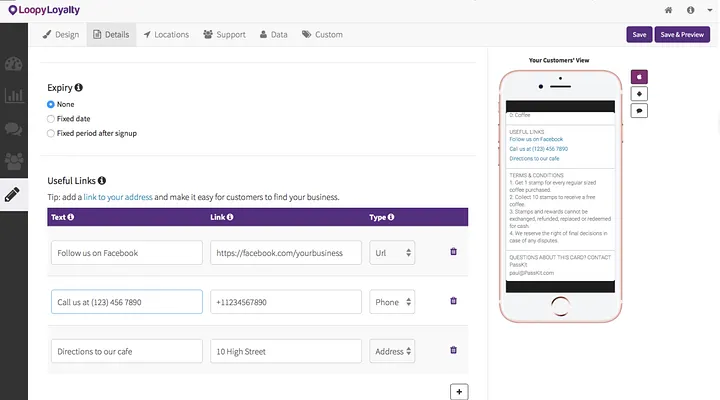Delete the Directions to our cafe row
Viewport: 720px width, 400px height.
[453, 350]
